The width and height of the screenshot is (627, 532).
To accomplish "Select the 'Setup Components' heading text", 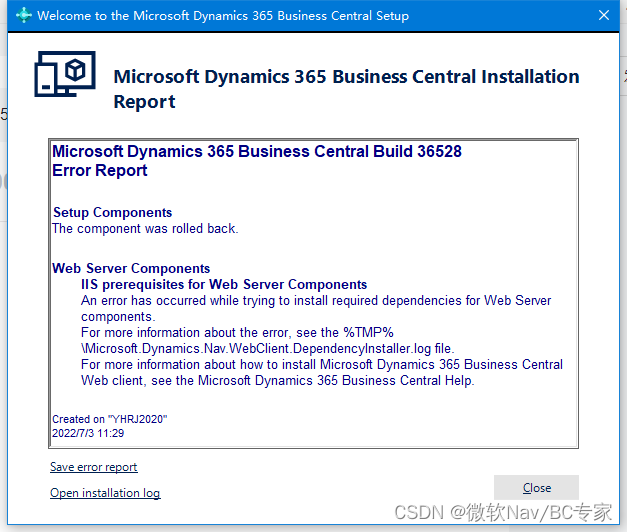I will tap(113, 212).
